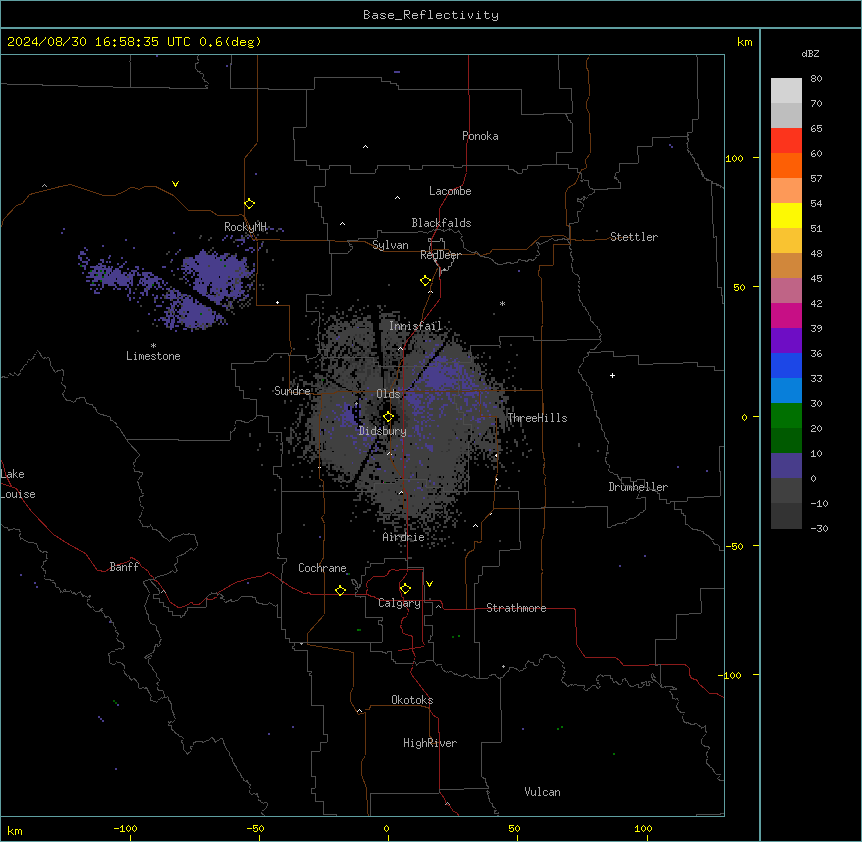This screenshot has width=862, height=842.
Task: Select the Strathmore label
Action: 516,608
